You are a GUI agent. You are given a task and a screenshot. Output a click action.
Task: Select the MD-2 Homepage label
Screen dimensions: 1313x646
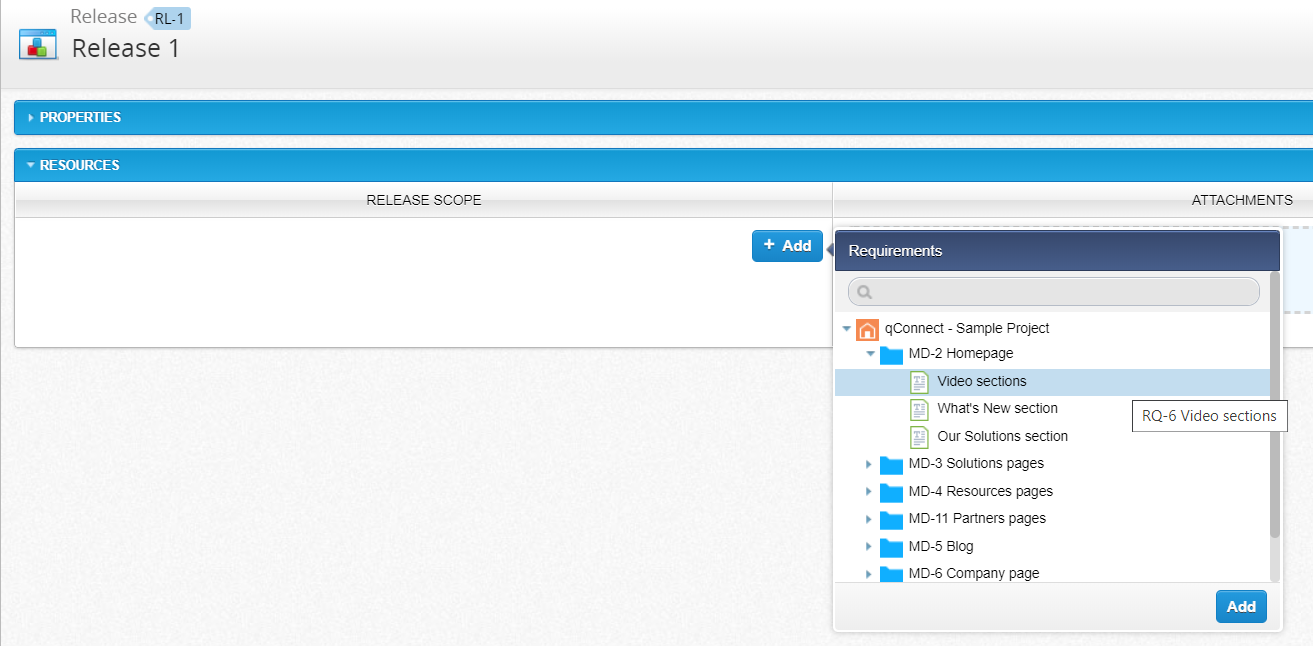961,353
